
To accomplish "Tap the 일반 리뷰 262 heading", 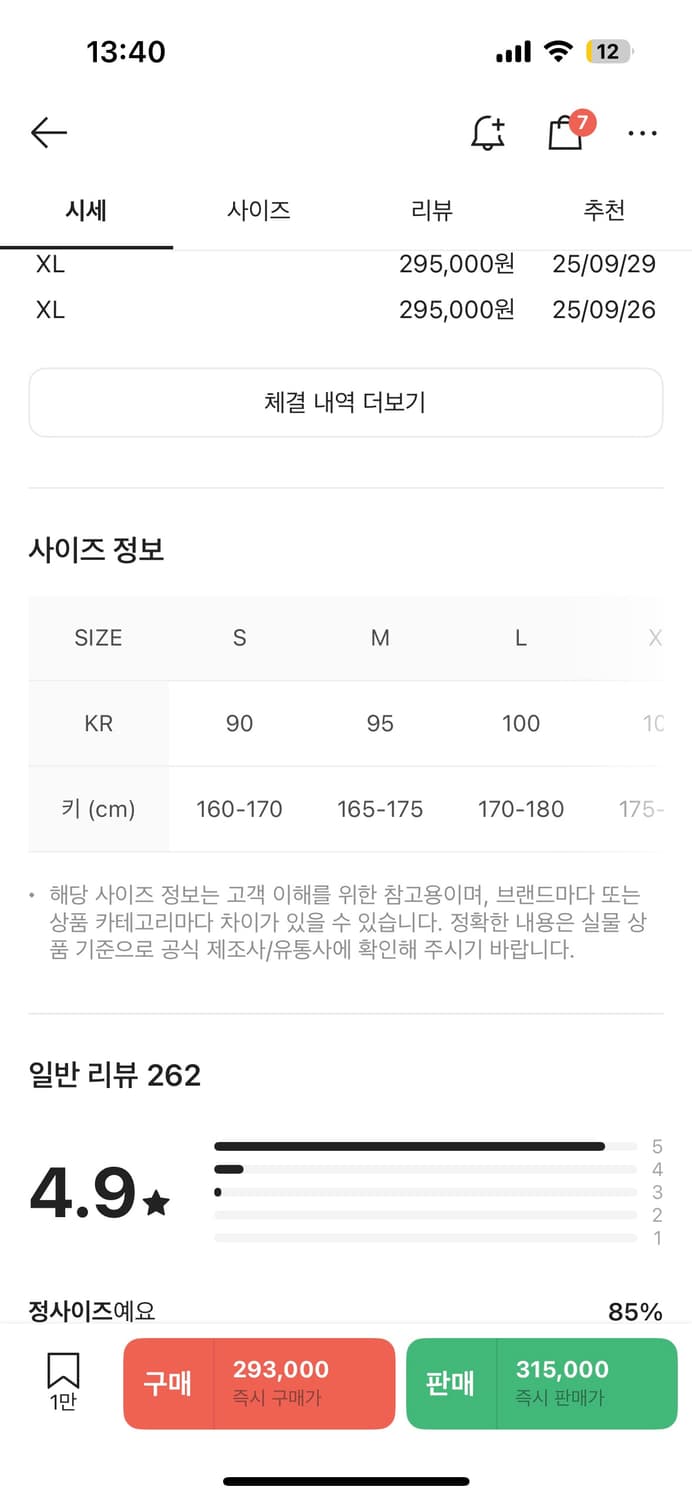I will [115, 1075].
